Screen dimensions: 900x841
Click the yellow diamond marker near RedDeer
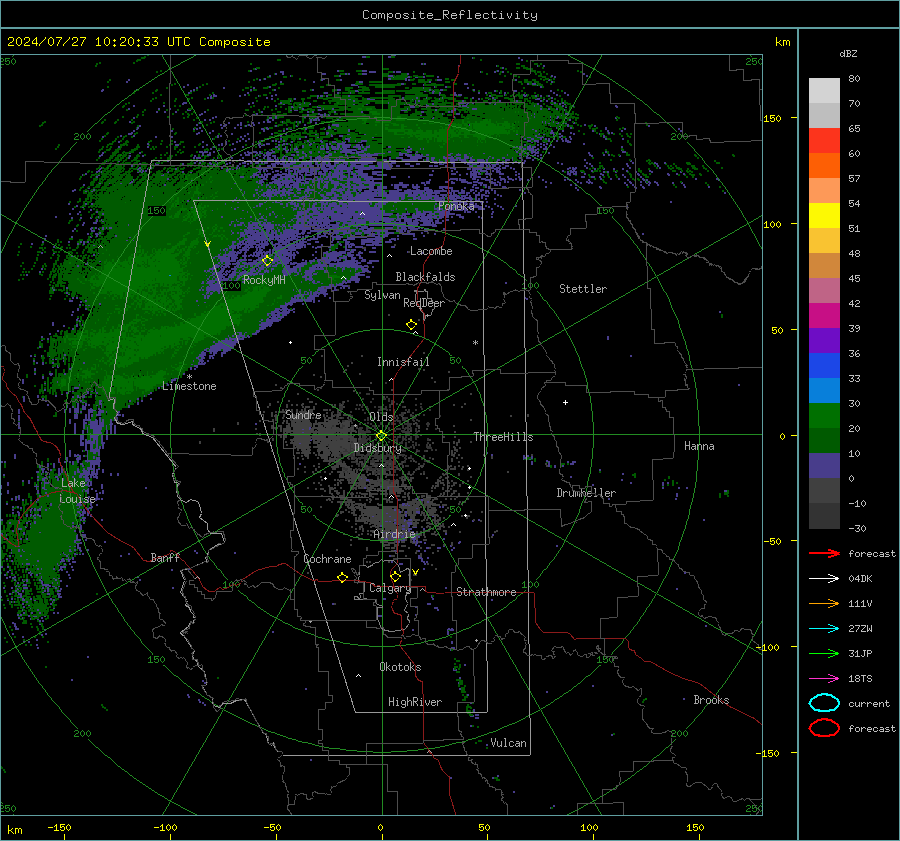point(412,325)
